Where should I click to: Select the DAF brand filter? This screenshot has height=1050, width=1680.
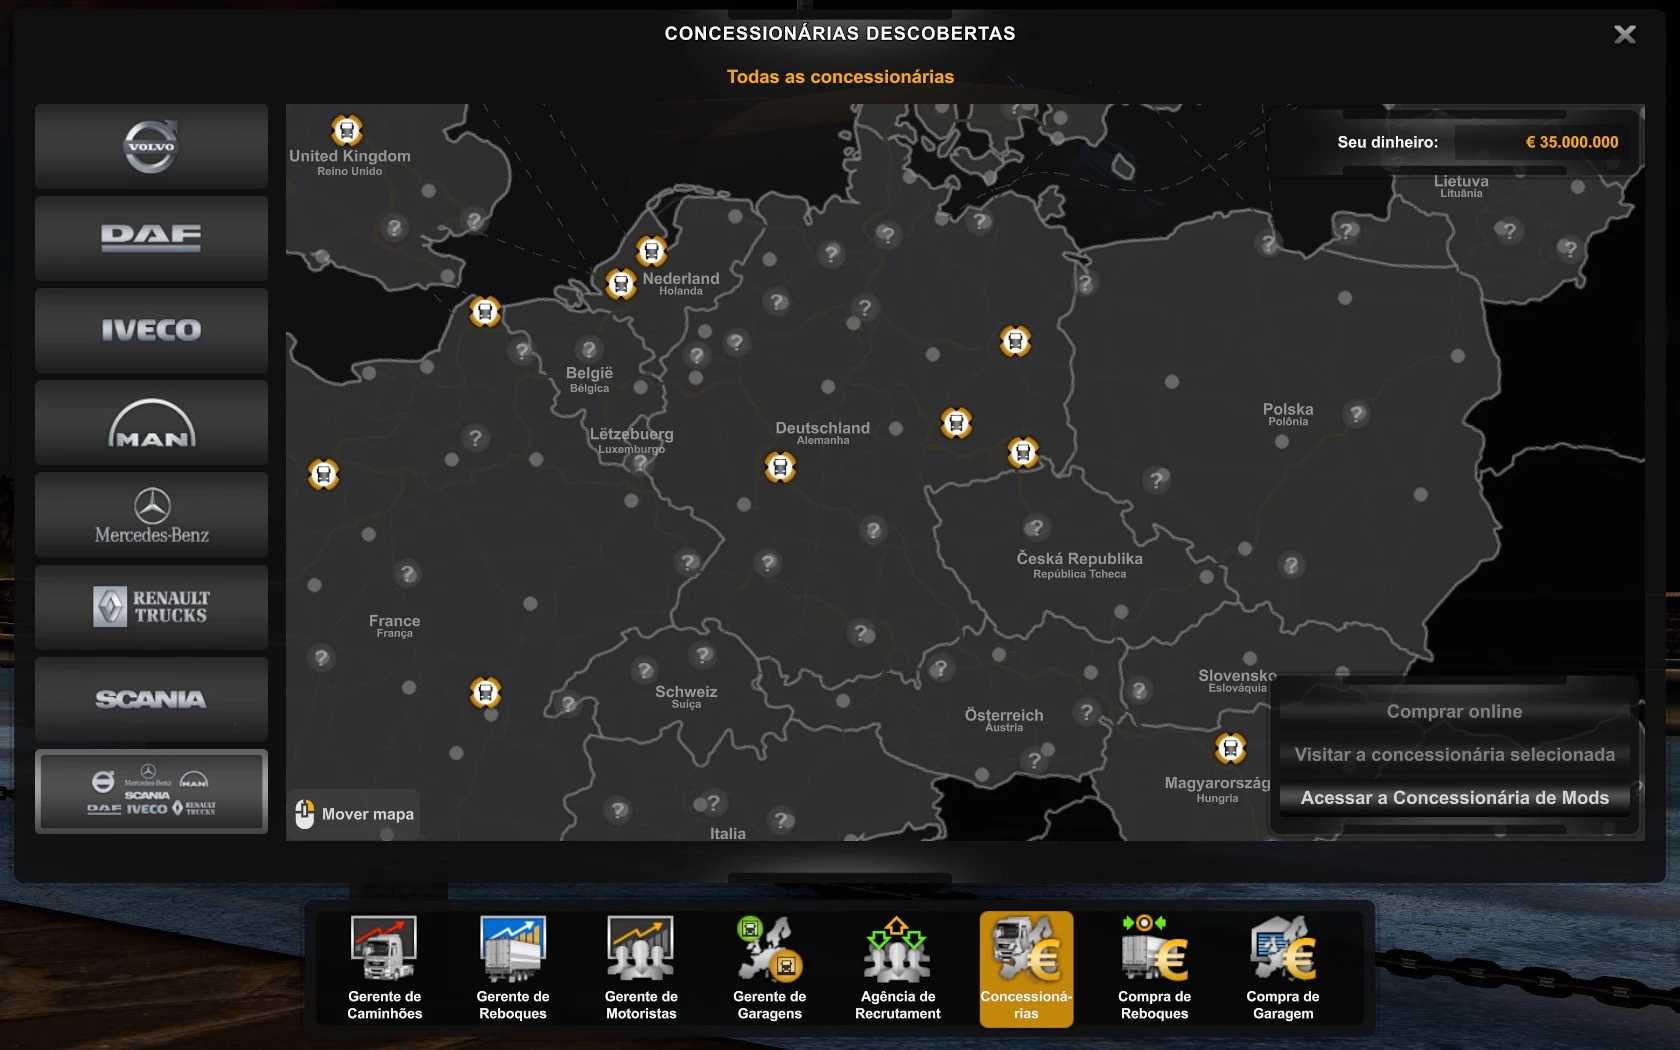pos(151,238)
